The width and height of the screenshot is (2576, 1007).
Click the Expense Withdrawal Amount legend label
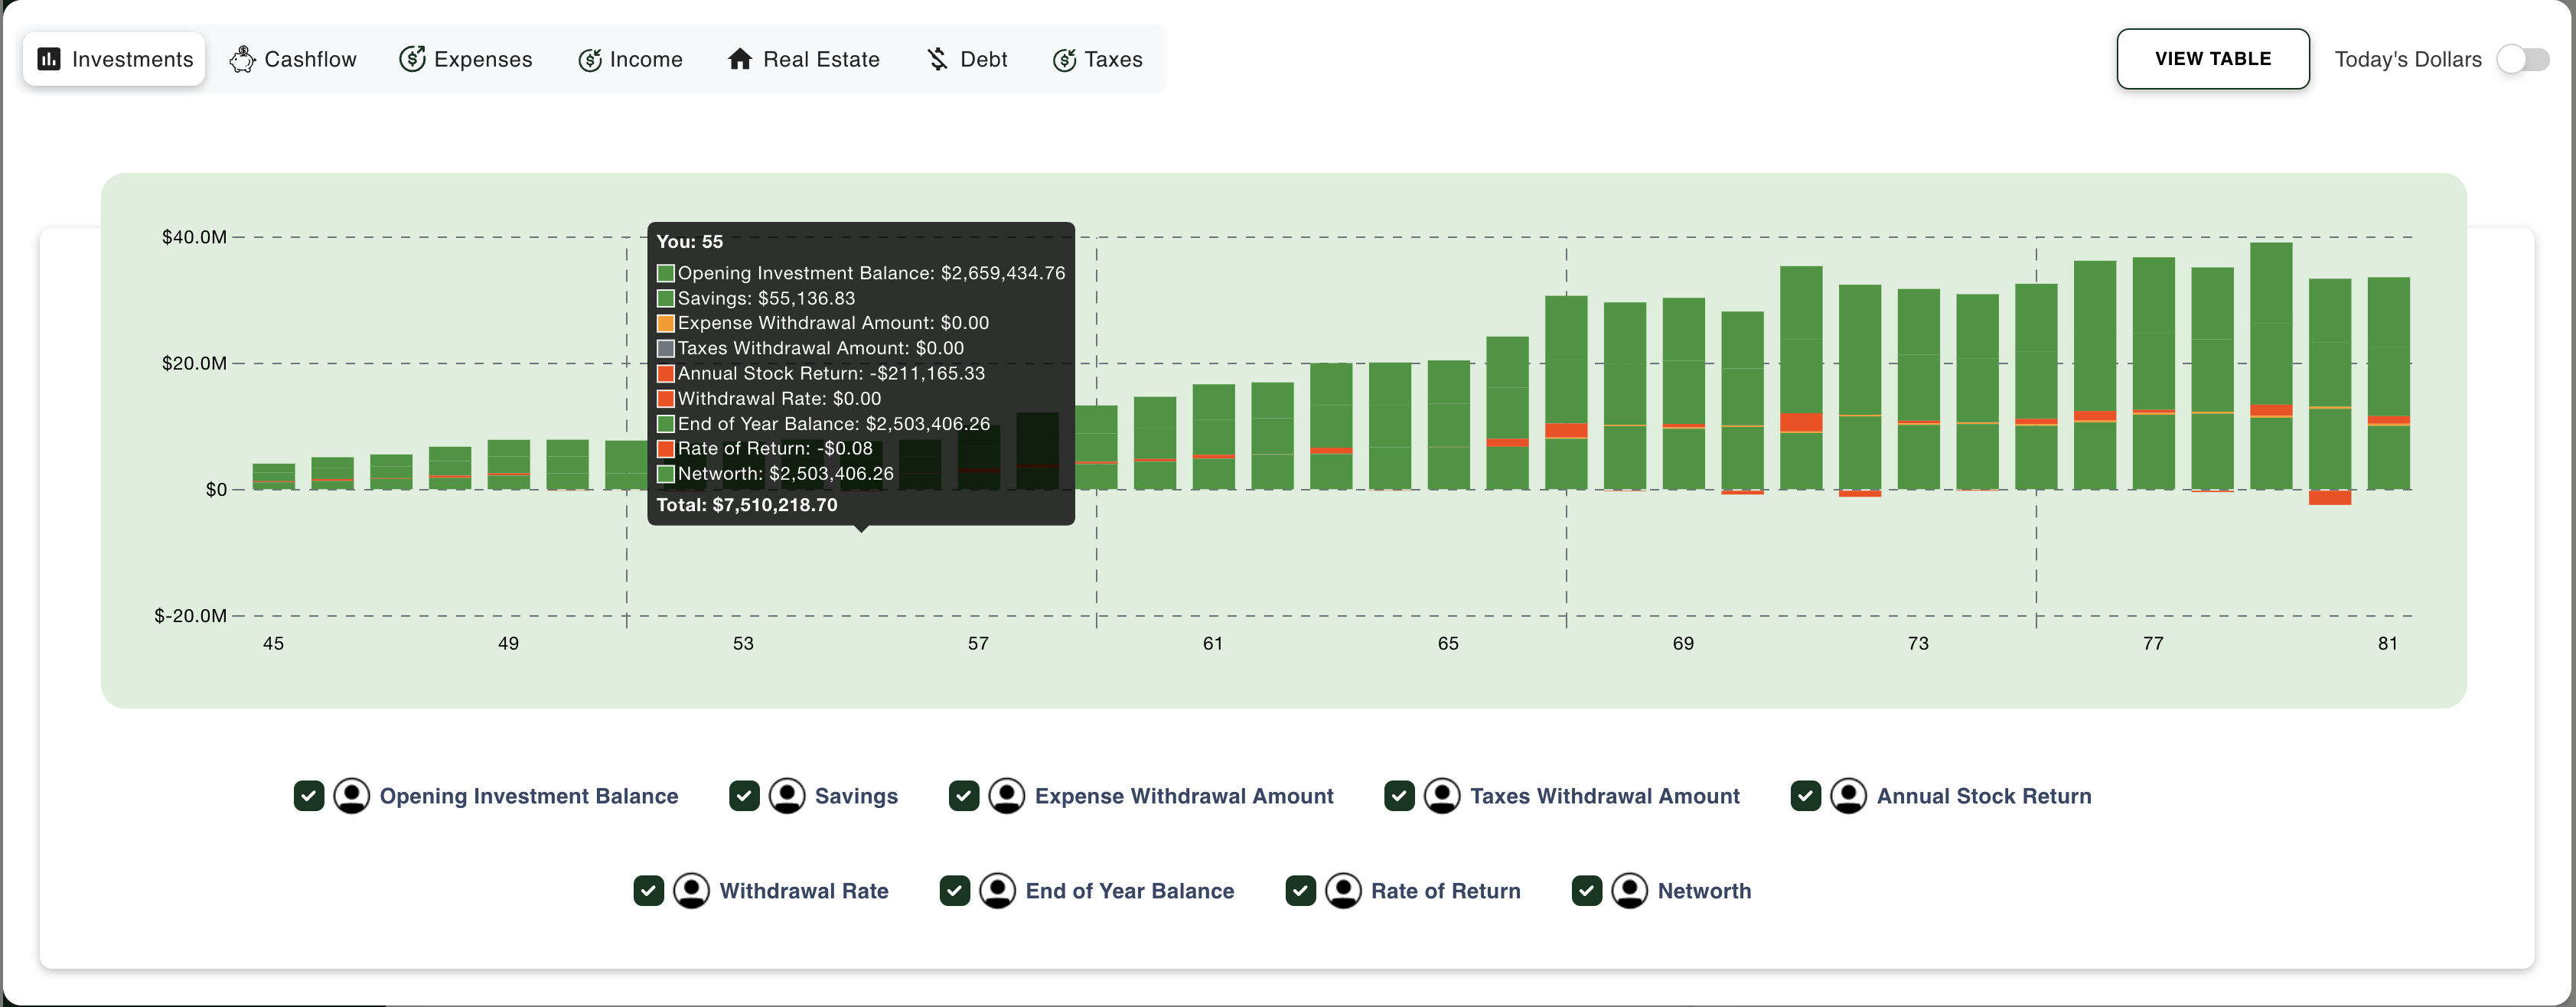(x=1183, y=796)
